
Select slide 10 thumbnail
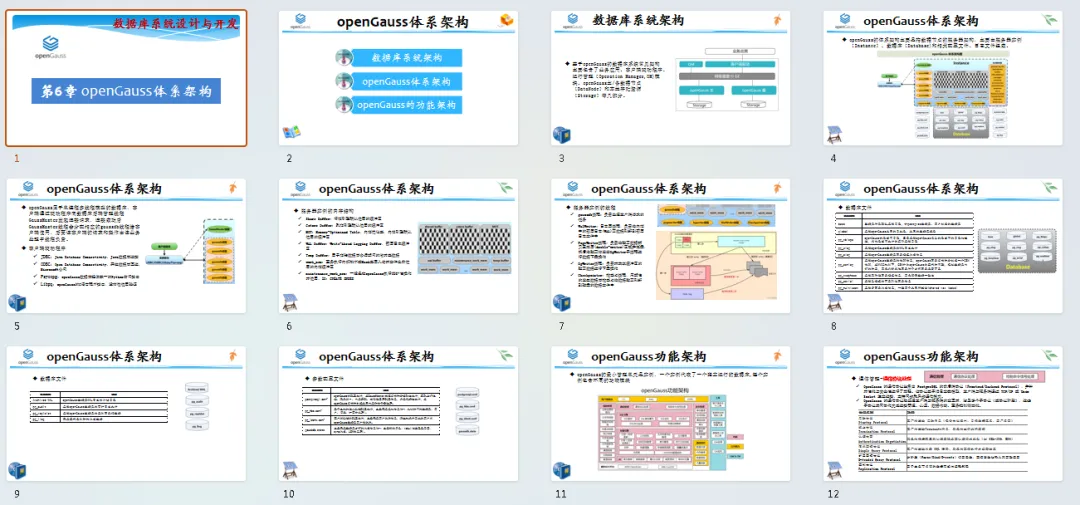(x=399, y=413)
